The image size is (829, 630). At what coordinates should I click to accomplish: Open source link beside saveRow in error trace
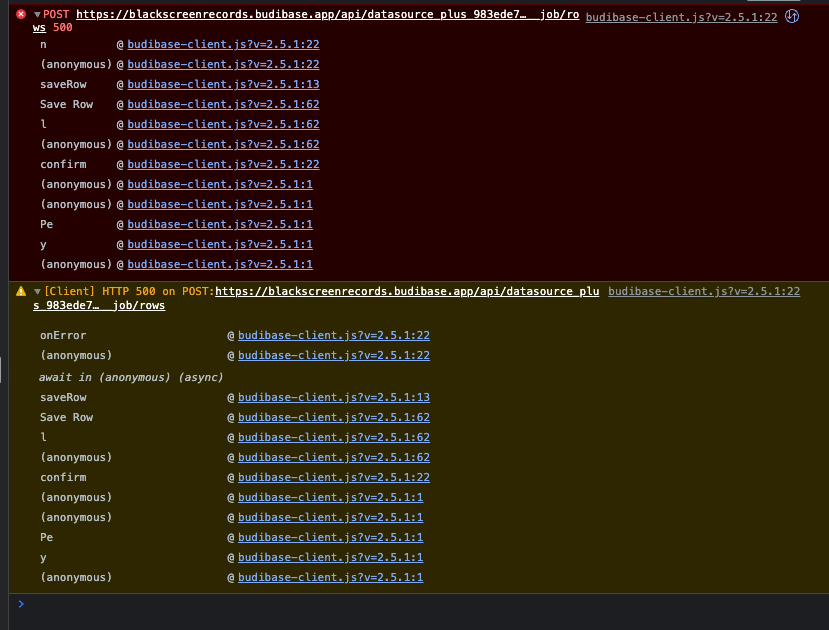click(x=220, y=84)
